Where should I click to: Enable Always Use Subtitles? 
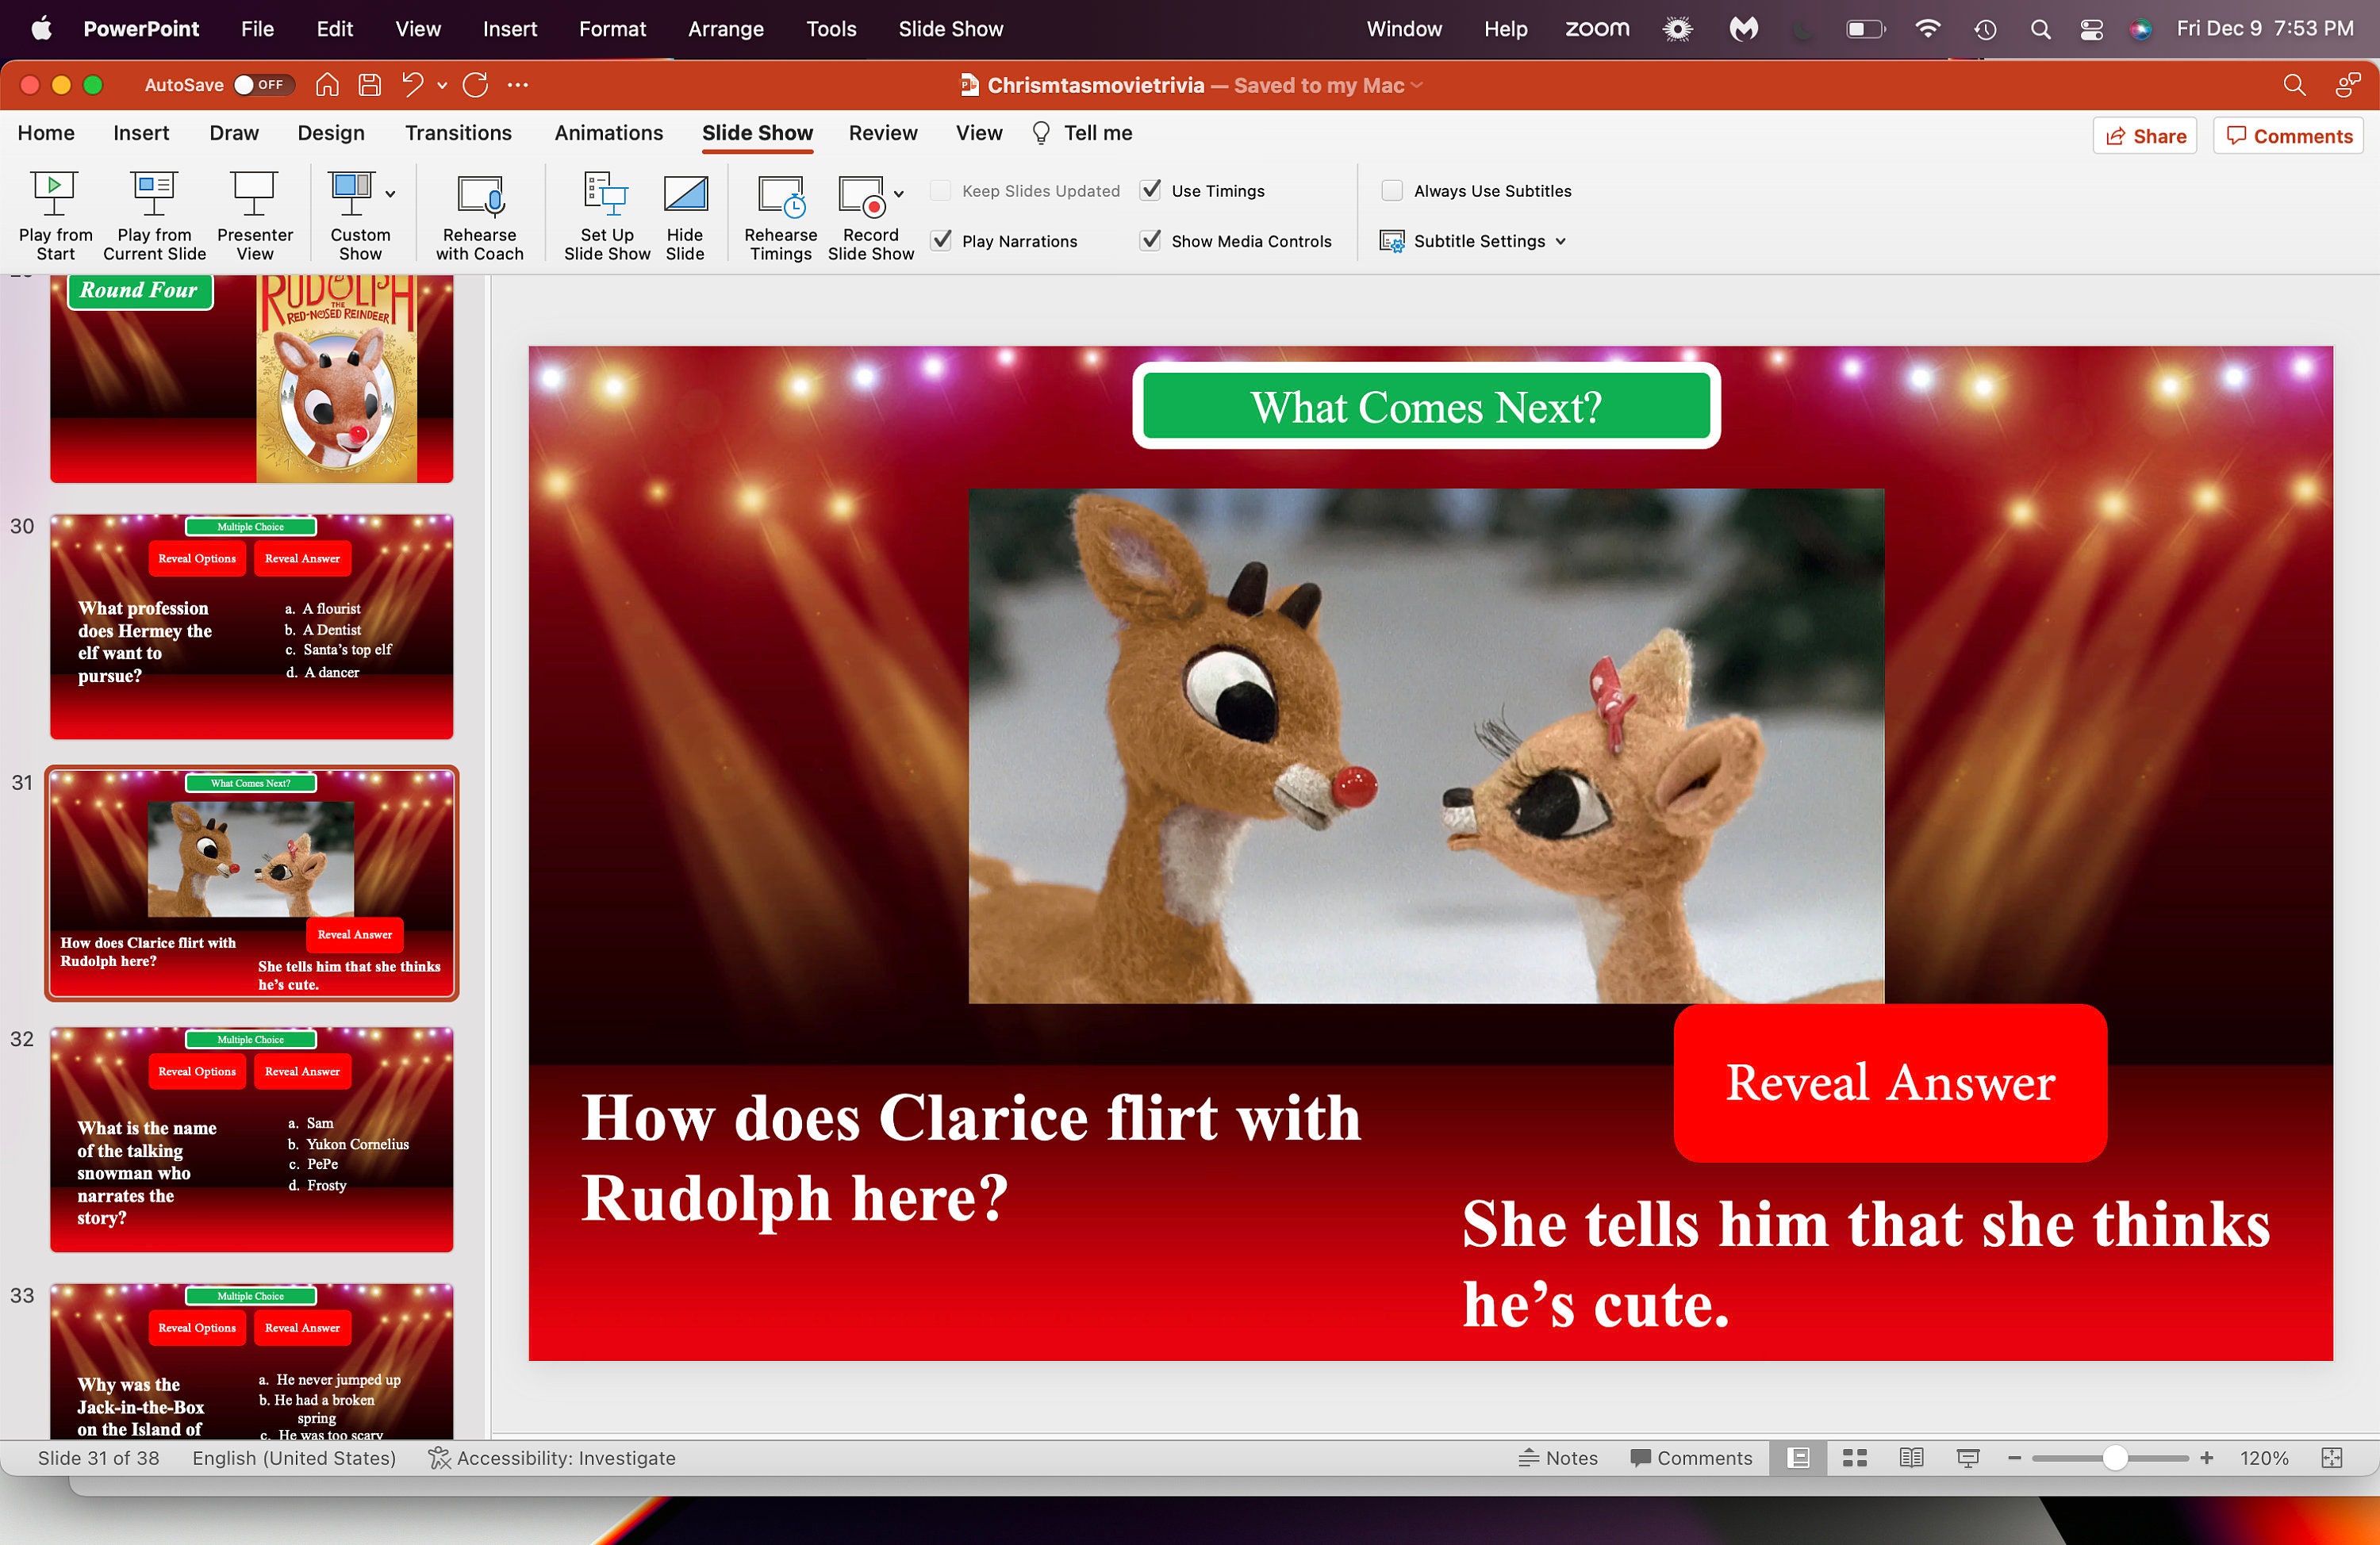tap(1391, 190)
